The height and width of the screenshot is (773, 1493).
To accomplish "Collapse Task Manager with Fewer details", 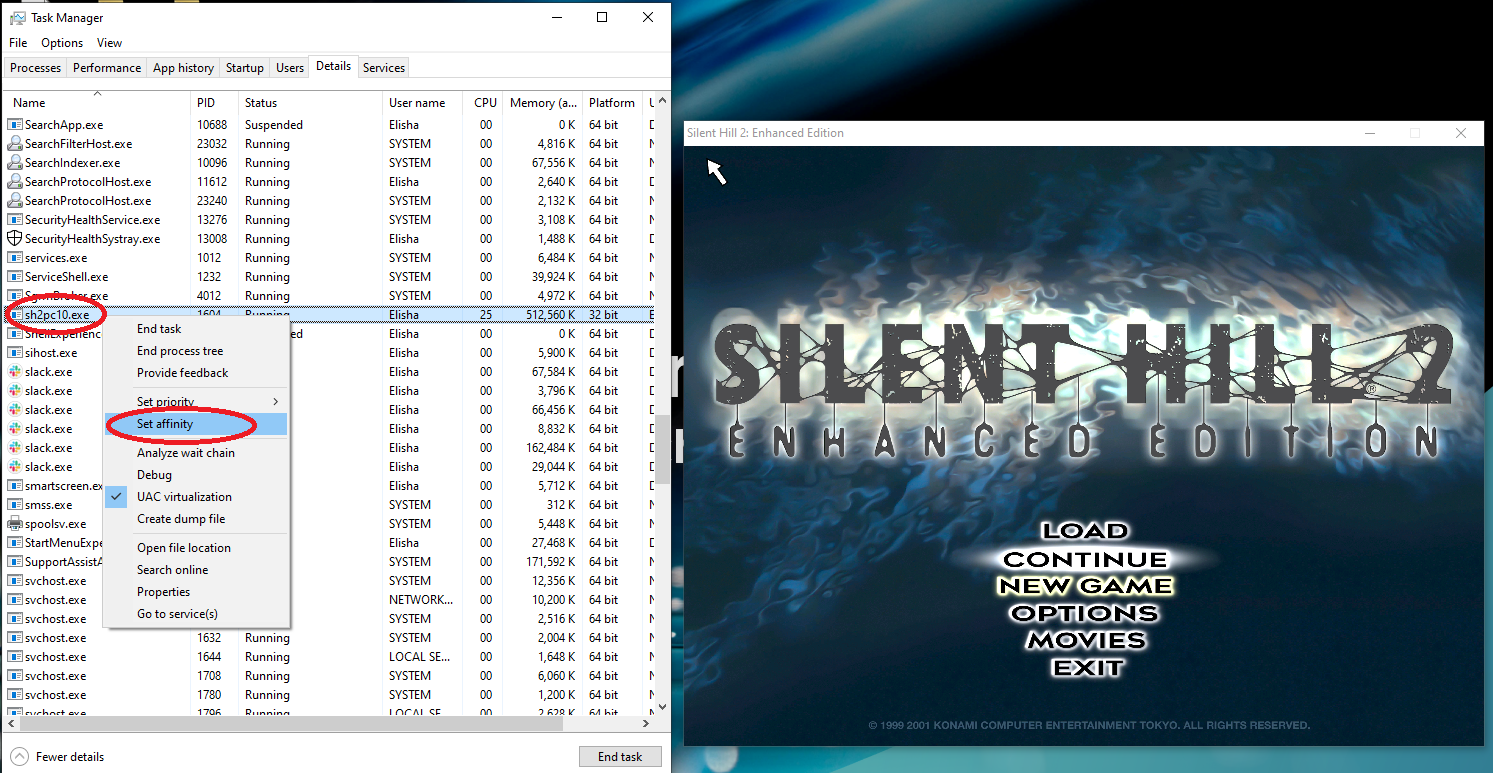I will tap(59, 756).
